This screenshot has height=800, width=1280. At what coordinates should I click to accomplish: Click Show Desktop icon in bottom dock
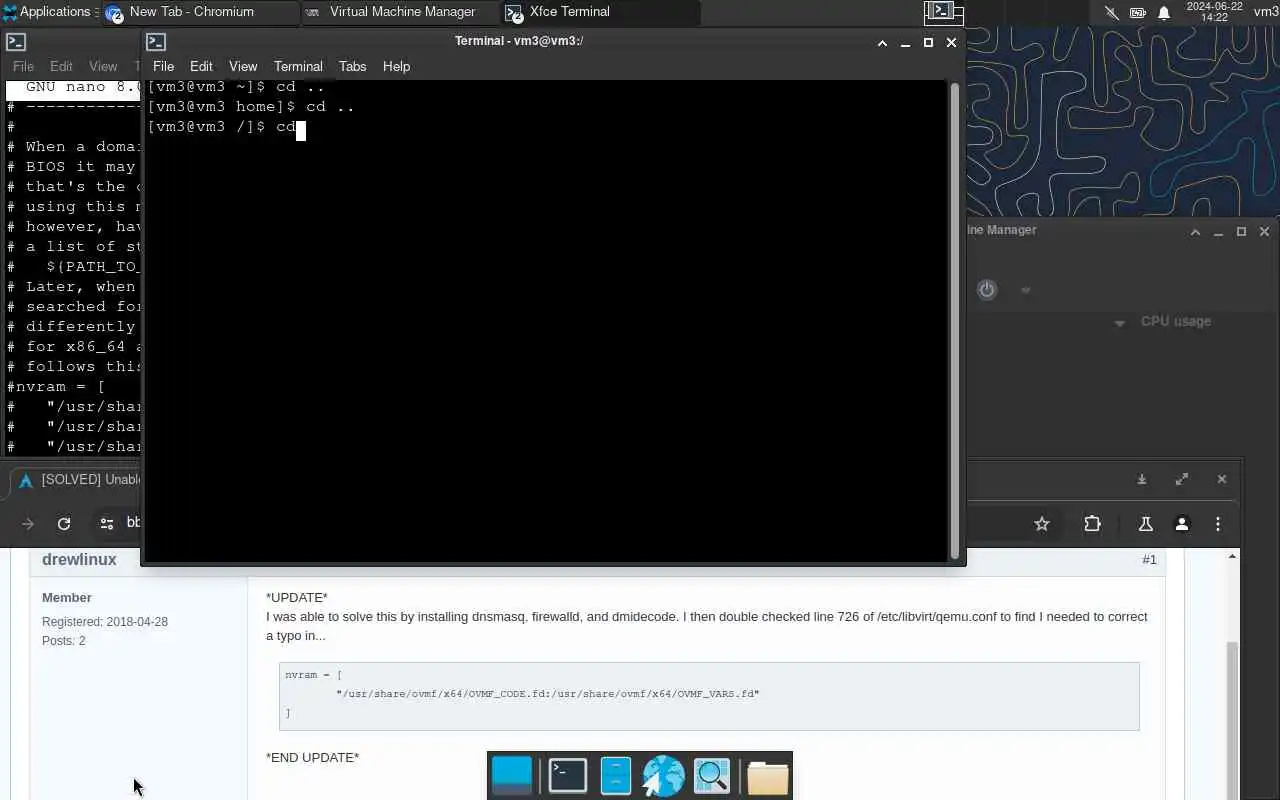click(512, 776)
